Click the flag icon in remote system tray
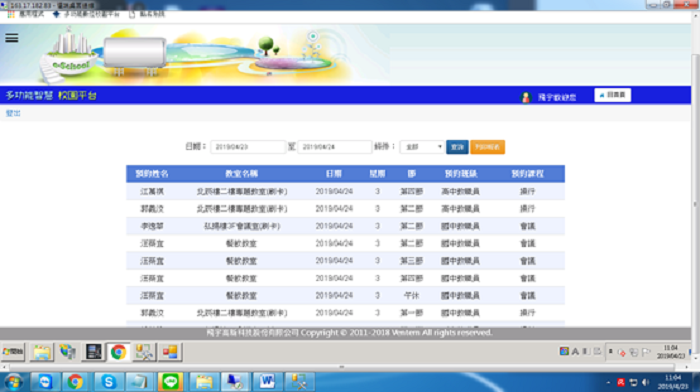 (646, 352)
